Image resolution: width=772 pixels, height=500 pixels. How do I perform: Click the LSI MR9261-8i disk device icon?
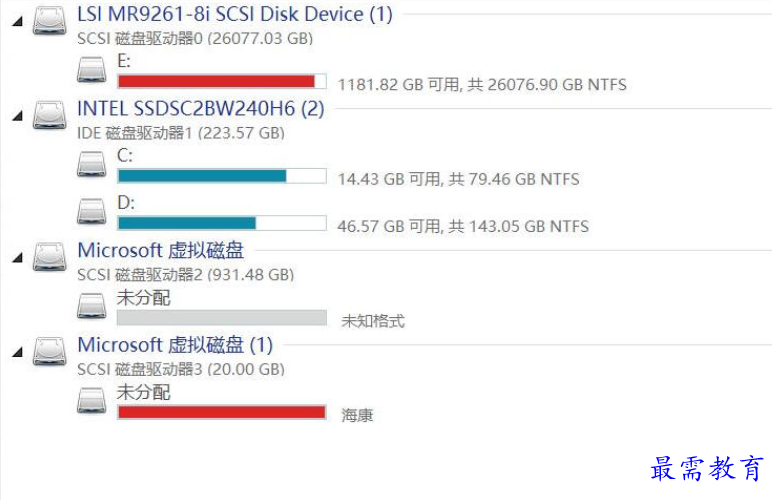tap(49, 21)
